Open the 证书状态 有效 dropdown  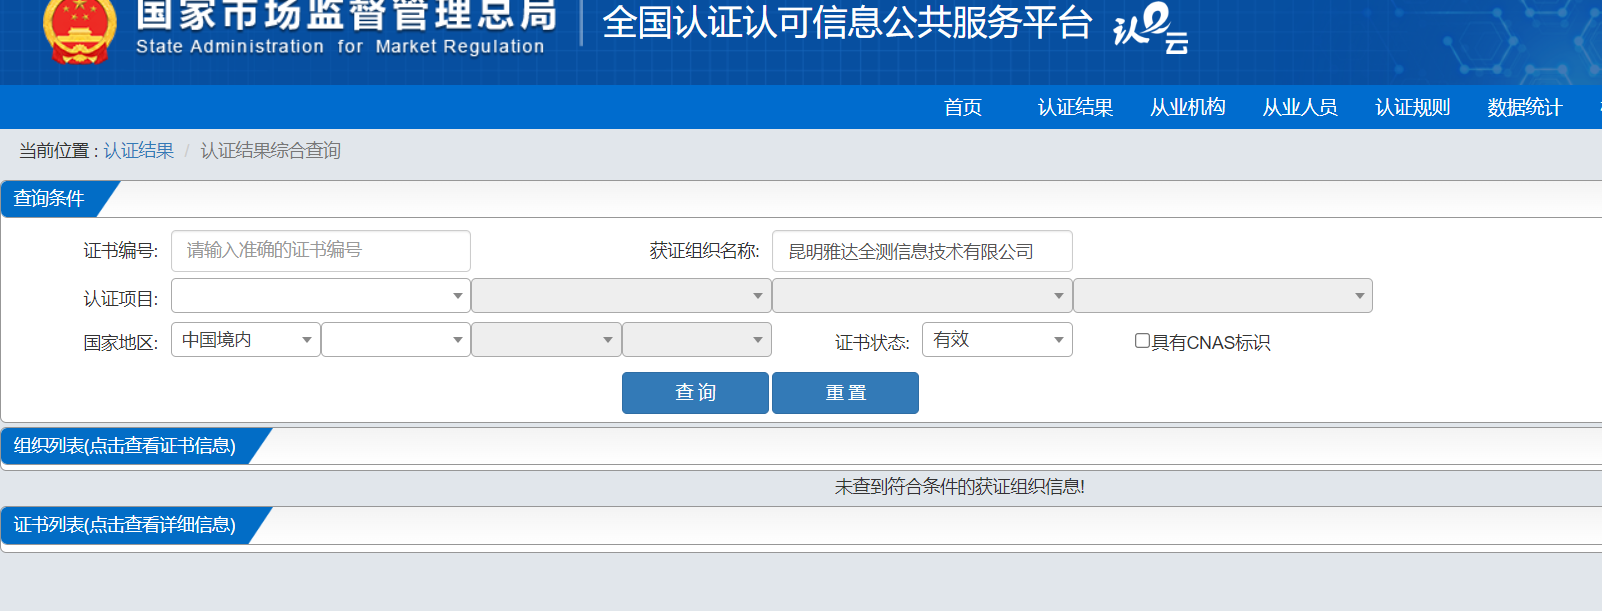pos(997,340)
